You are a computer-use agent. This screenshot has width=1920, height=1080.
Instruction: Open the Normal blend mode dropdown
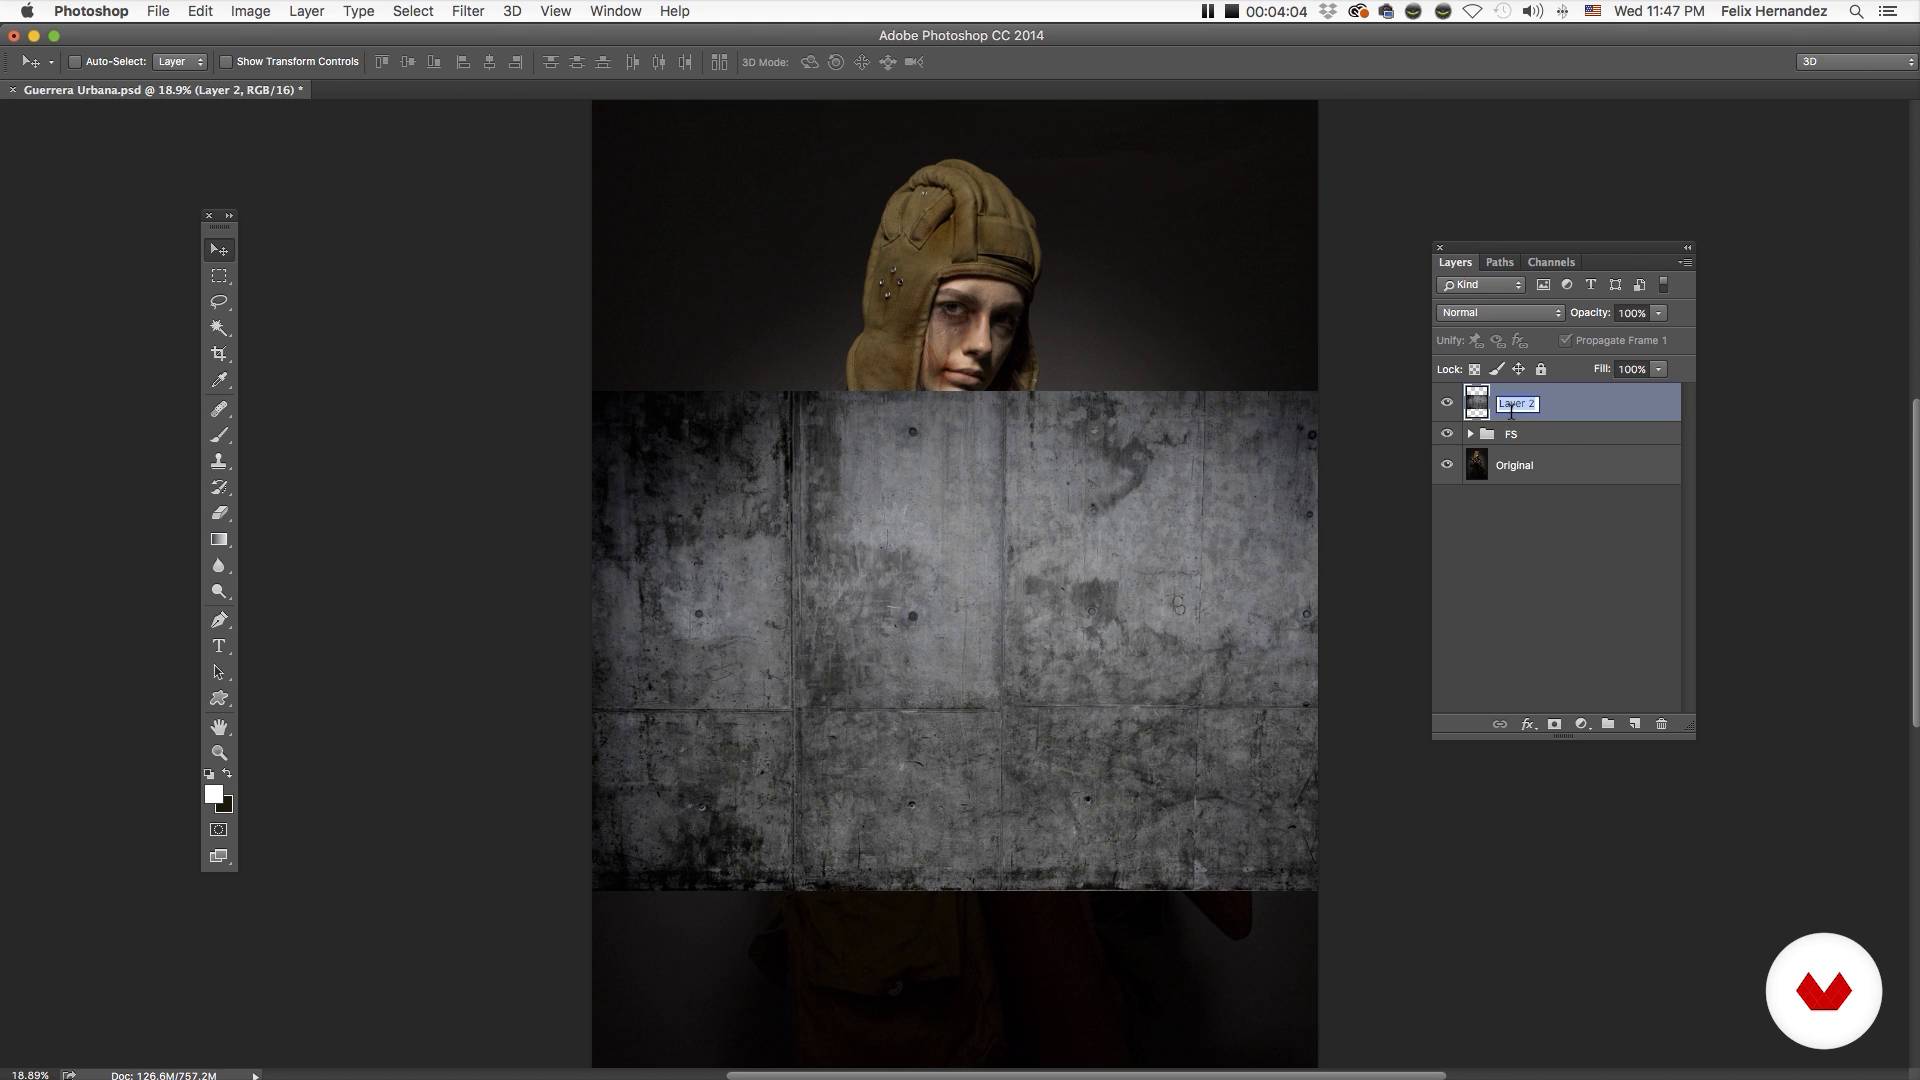(1500, 313)
